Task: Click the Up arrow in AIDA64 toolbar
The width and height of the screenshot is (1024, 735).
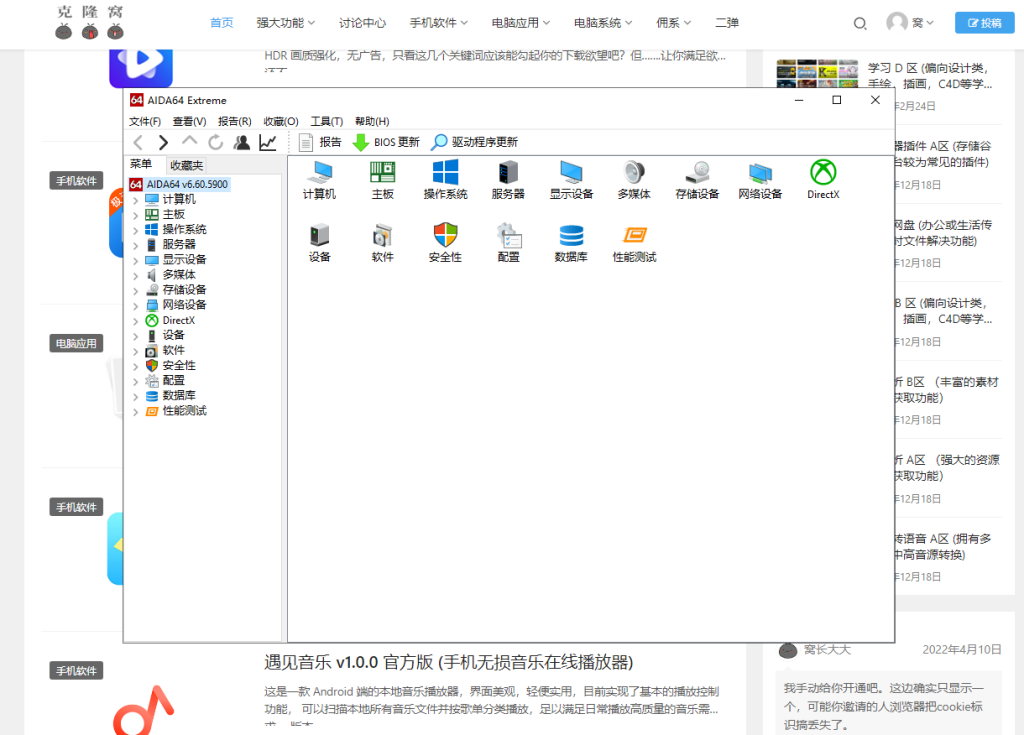Action: coord(189,141)
